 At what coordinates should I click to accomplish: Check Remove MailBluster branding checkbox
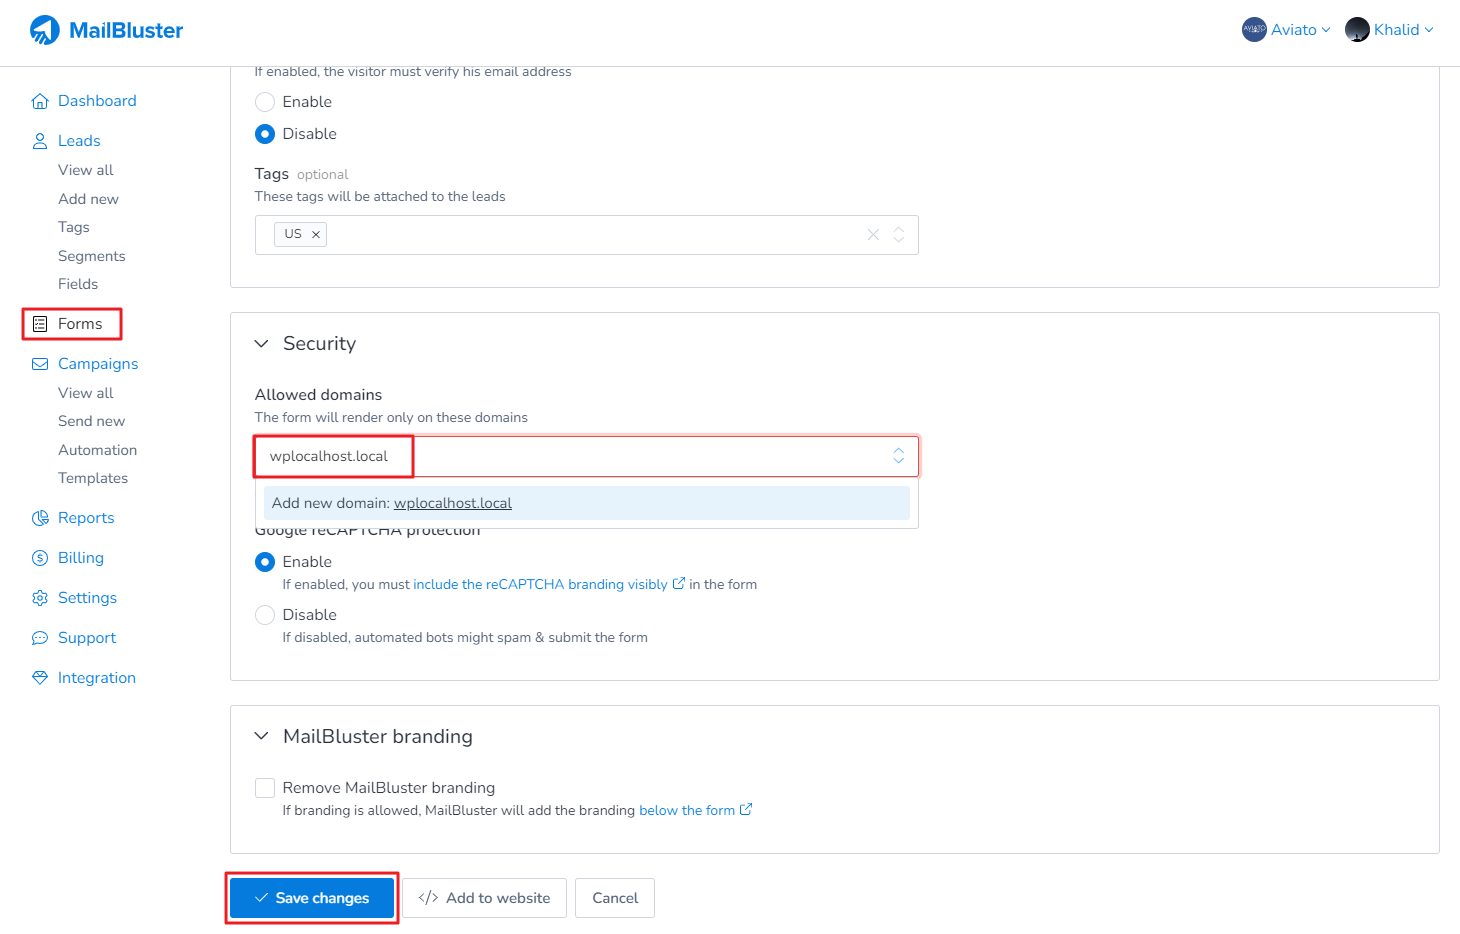[265, 788]
